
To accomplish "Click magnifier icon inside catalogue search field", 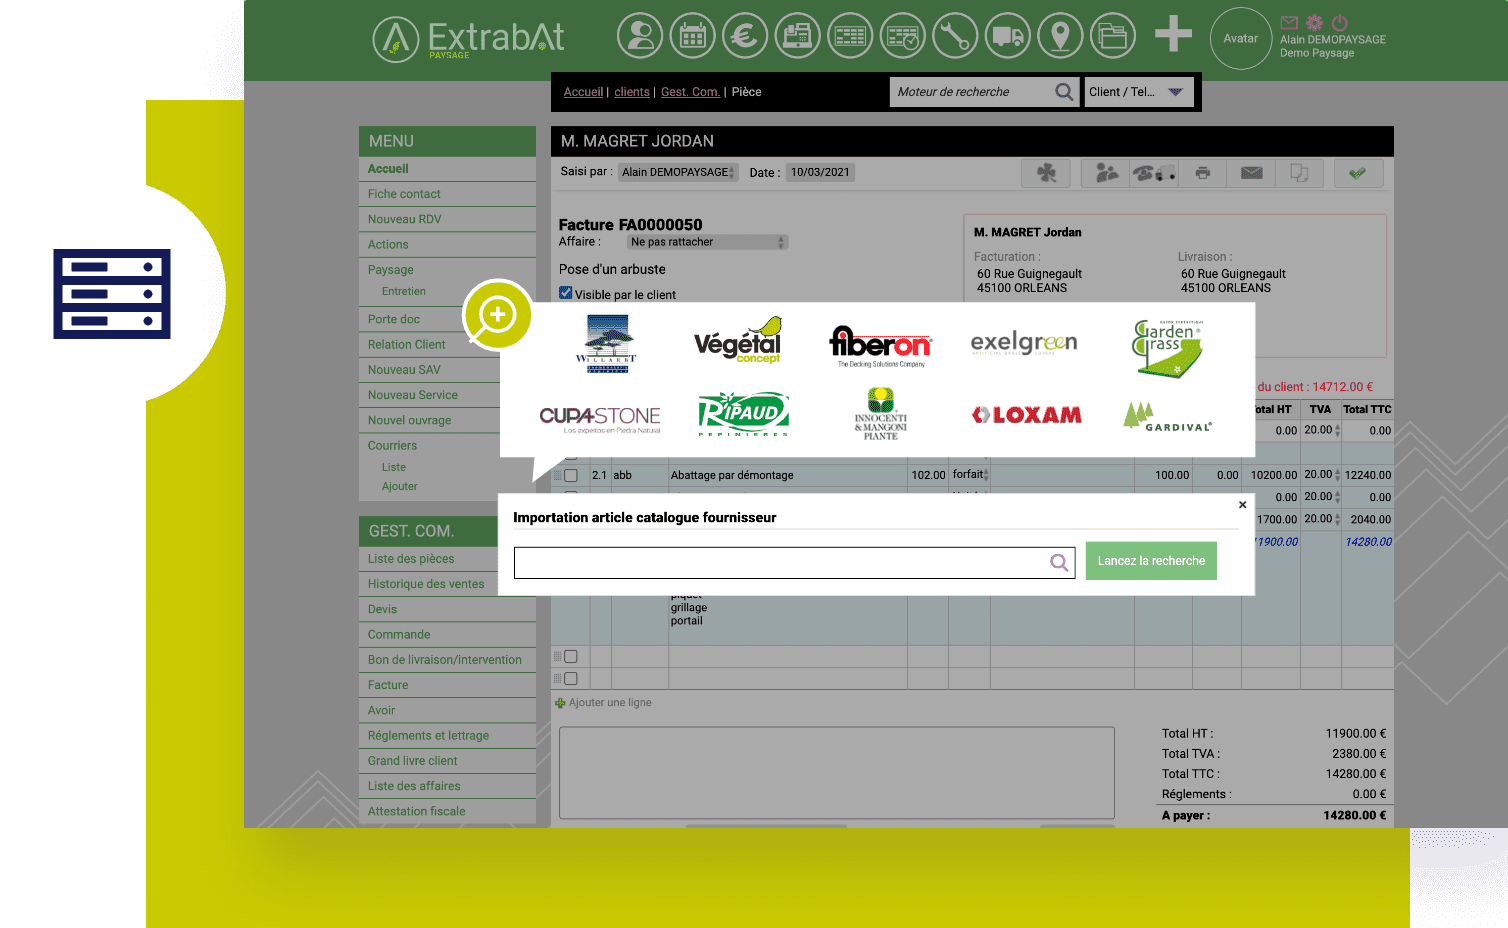I will 1059,563.
